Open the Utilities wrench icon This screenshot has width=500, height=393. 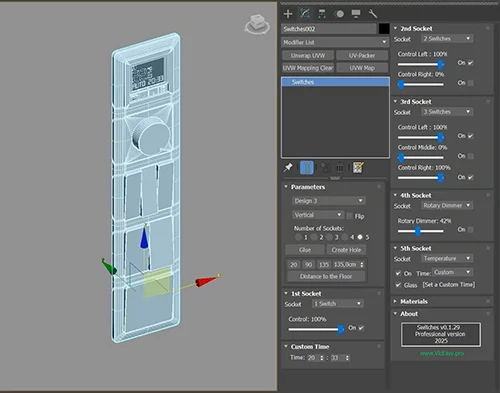(x=373, y=14)
